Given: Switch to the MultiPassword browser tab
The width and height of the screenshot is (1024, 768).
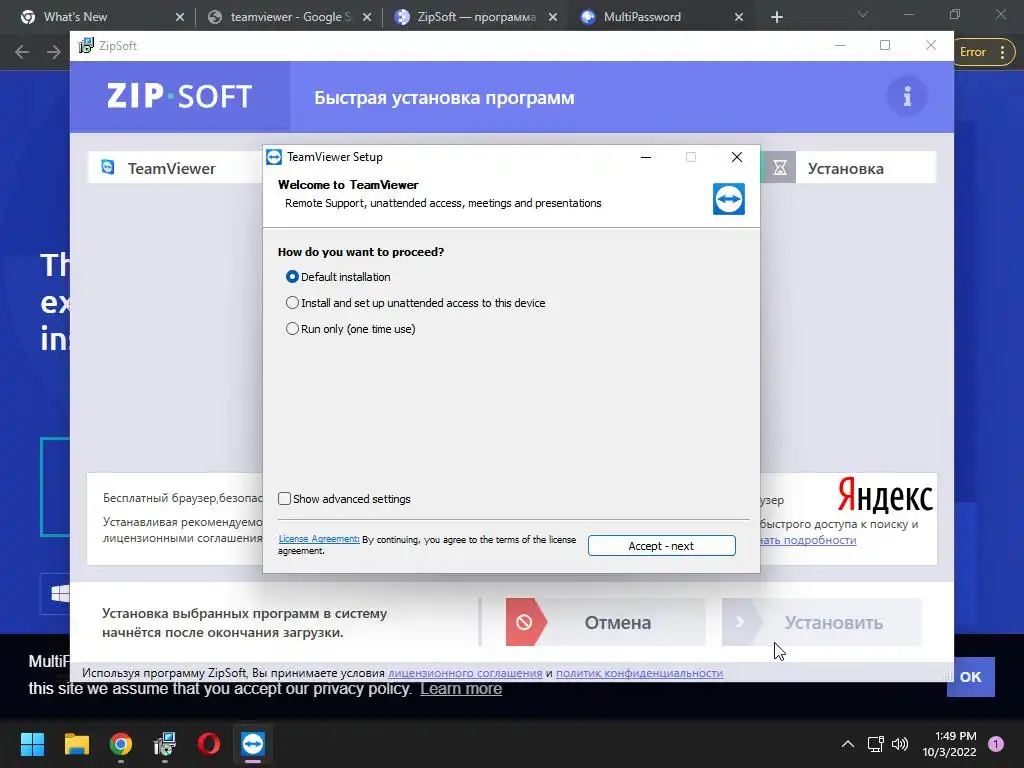Looking at the screenshot, I should pos(663,17).
